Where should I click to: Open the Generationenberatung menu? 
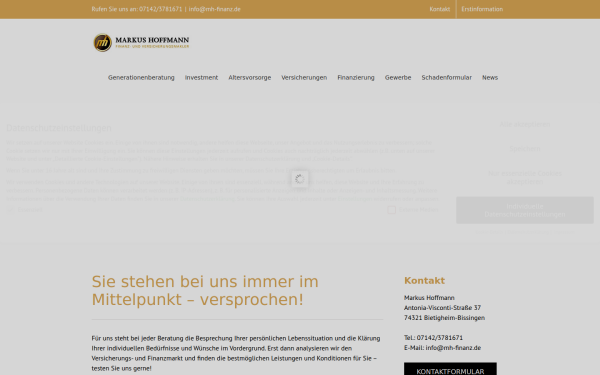(x=141, y=78)
